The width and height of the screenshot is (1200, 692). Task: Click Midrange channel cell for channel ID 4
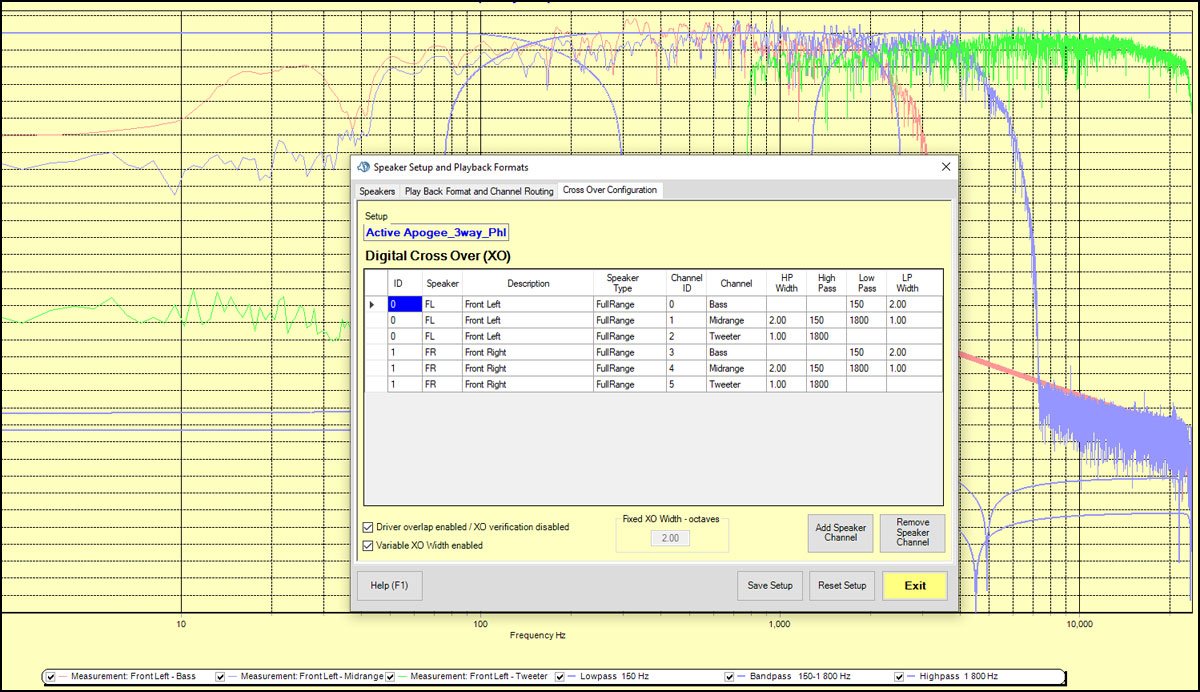click(736, 368)
